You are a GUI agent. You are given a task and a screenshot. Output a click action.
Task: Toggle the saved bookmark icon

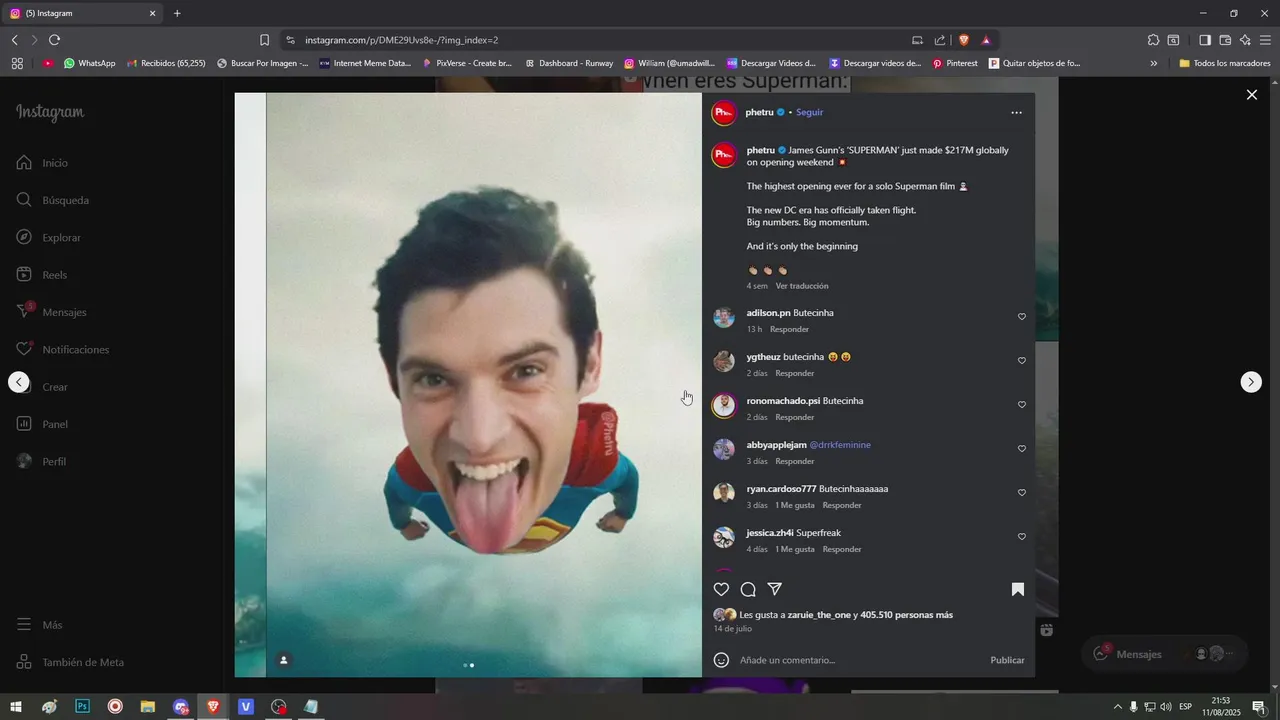tap(1018, 589)
